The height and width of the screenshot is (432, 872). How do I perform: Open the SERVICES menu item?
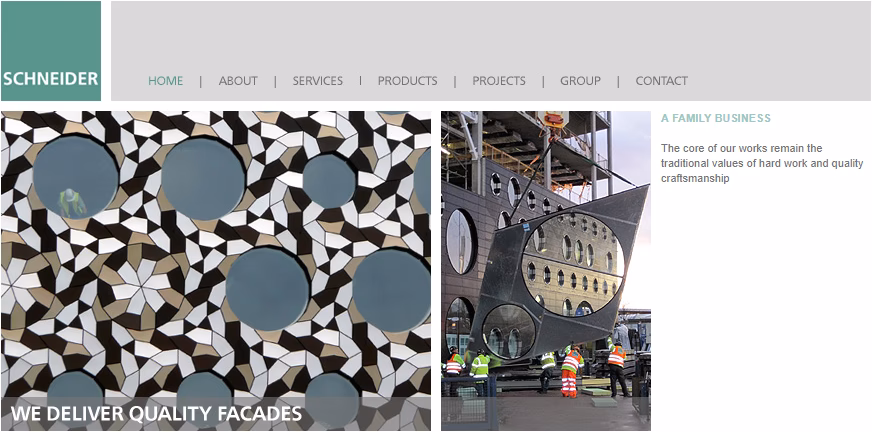[318, 81]
